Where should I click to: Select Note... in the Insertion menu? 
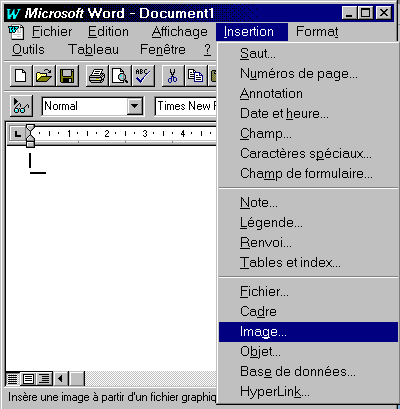point(308,203)
